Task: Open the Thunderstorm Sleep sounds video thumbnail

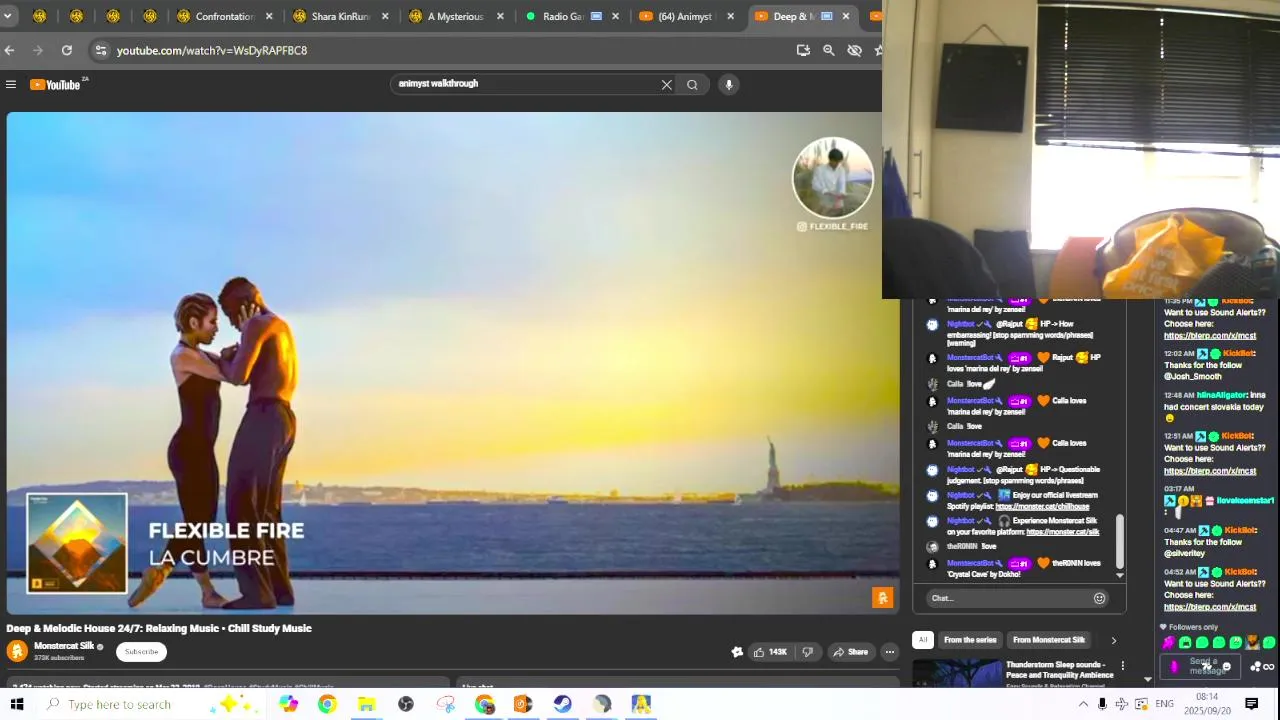Action: pyautogui.click(x=956, y=673)
